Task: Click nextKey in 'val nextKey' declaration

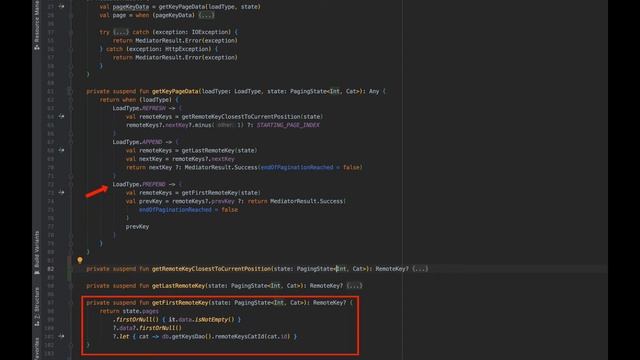Action: click(151, 159)
